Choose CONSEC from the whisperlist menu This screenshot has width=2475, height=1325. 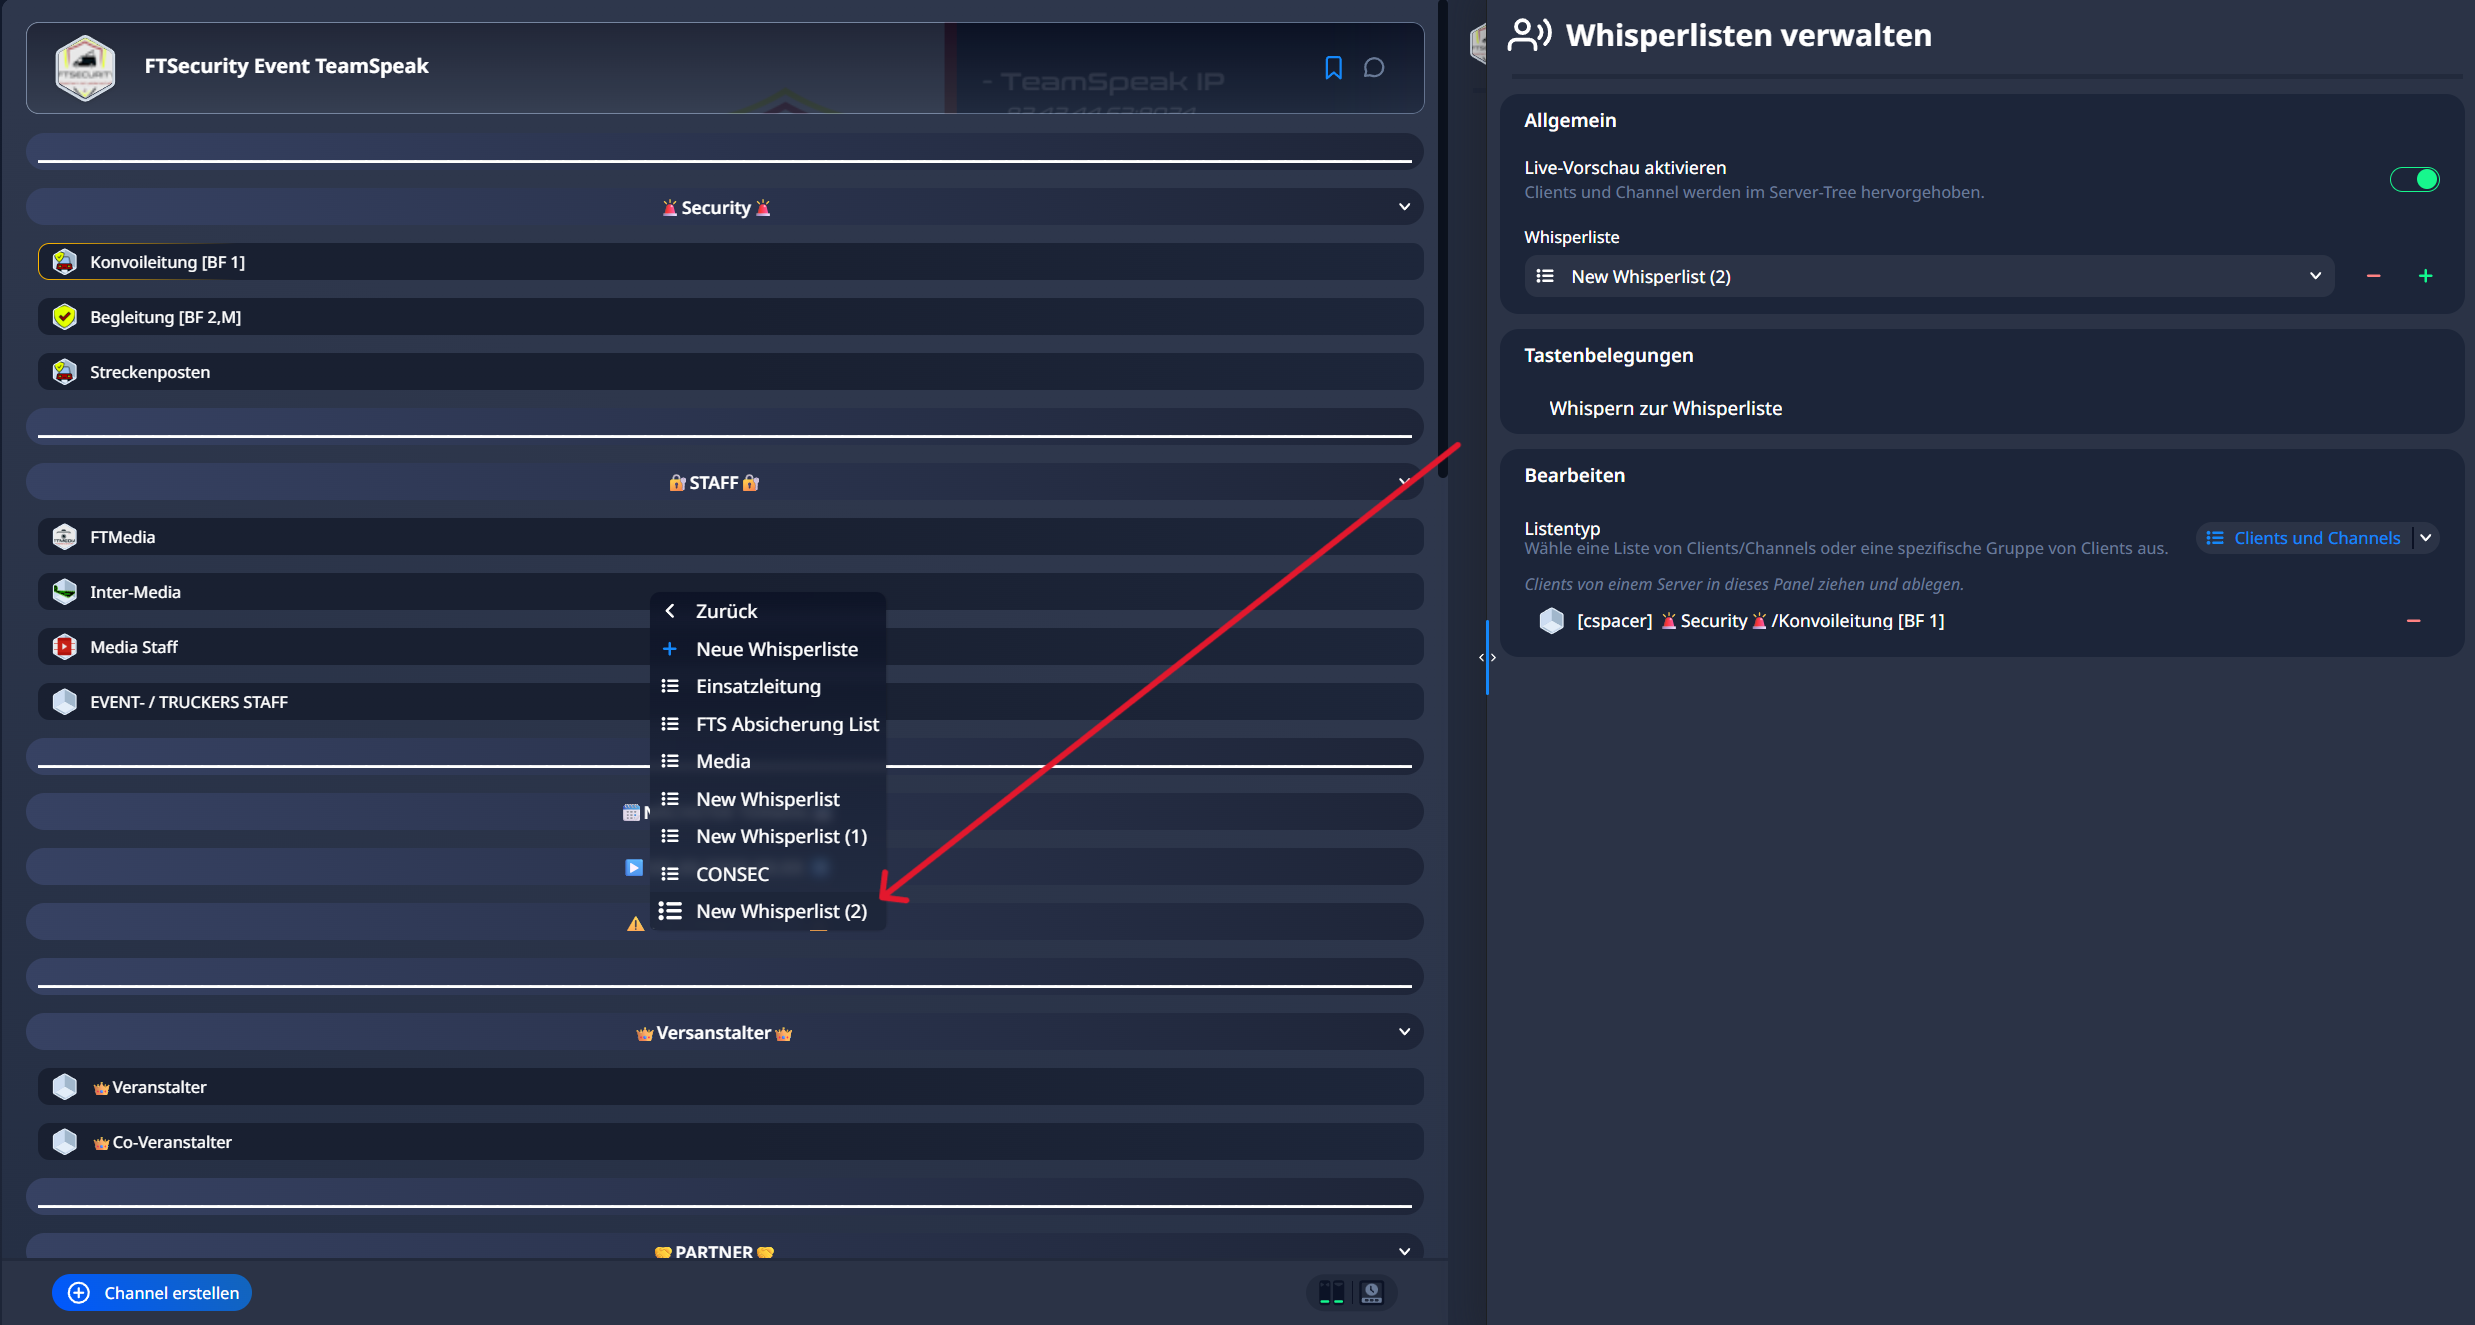pyautogui.click(x=732, y=874)
